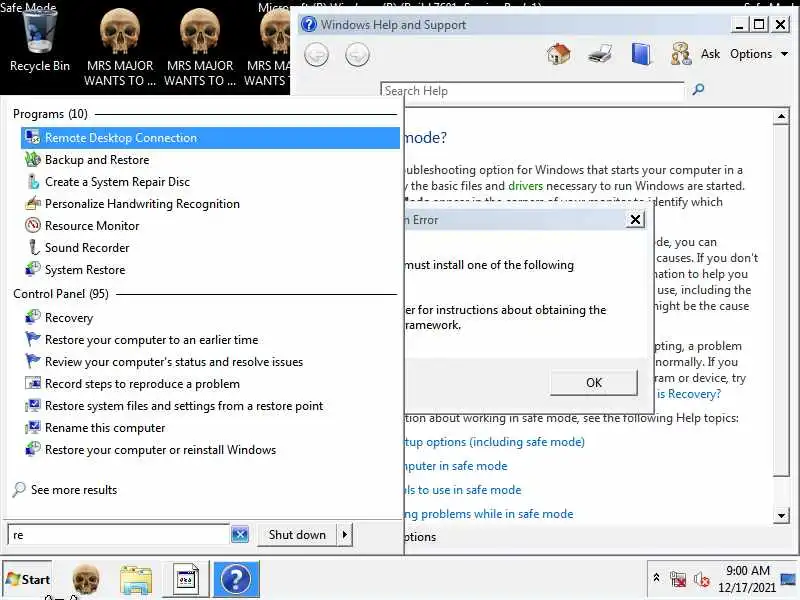800x600 pixels.
Task: Expand the Shut down options arrow
Action: click(345, 535)
